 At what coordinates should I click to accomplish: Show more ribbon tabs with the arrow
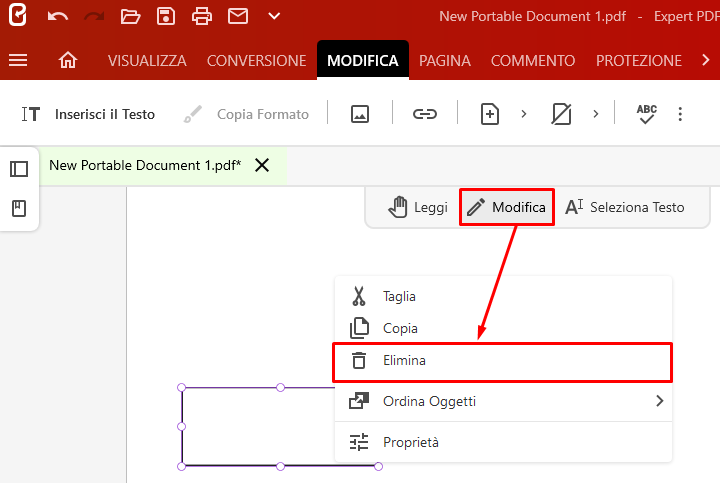[706, 60]
